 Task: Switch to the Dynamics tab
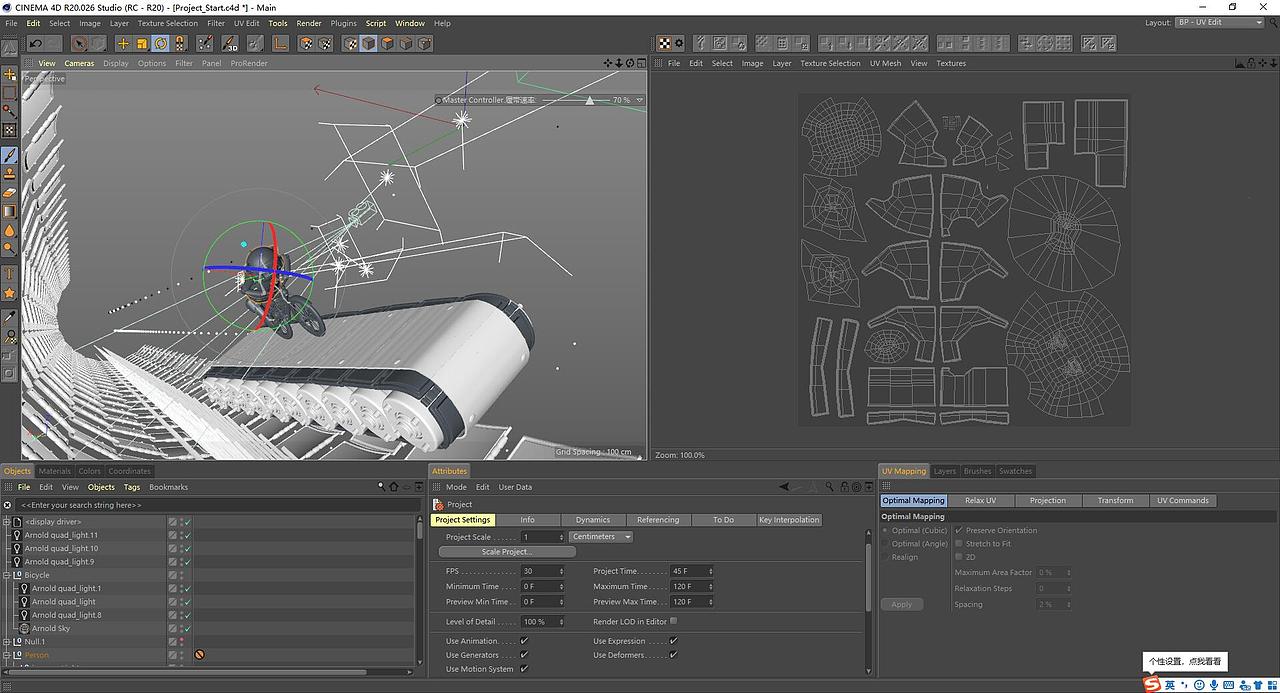click(x=592, y=520)
